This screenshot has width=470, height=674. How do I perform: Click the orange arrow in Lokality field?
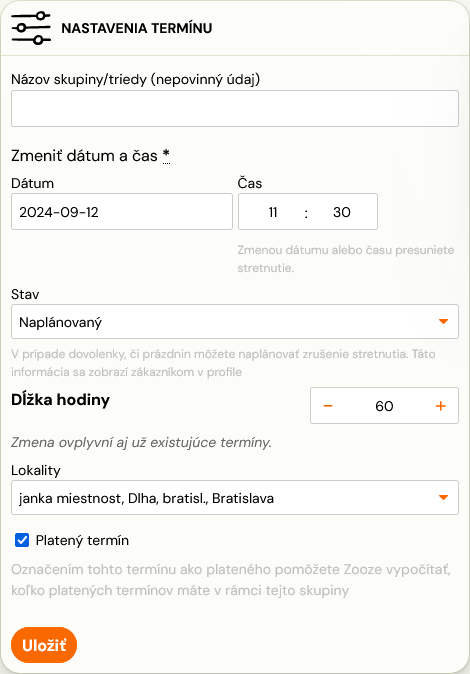tap(443, 497)
